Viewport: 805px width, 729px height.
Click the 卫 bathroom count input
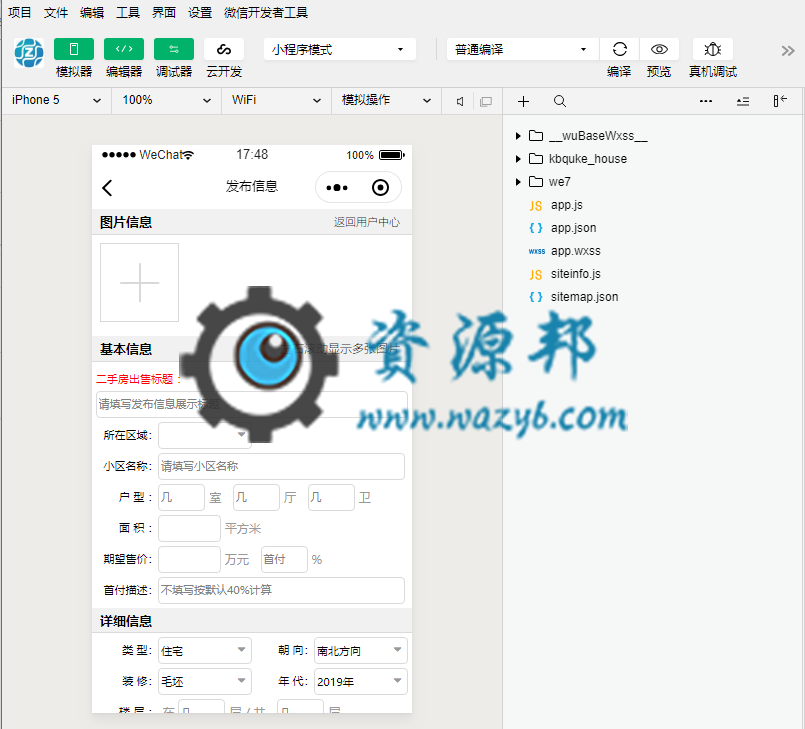331,497
